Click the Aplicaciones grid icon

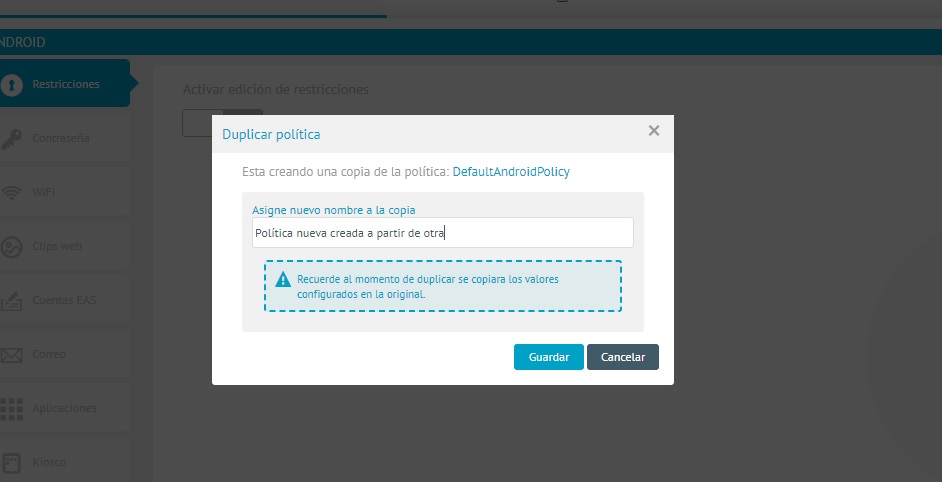click(11, 409)
